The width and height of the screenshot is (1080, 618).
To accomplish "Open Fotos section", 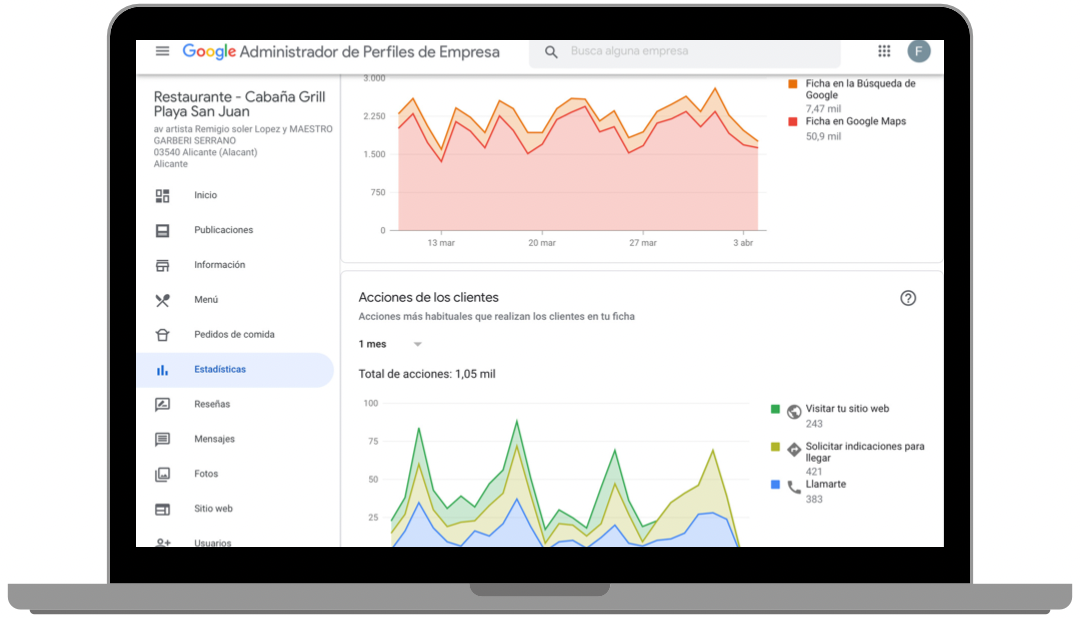I will point(206,473).
